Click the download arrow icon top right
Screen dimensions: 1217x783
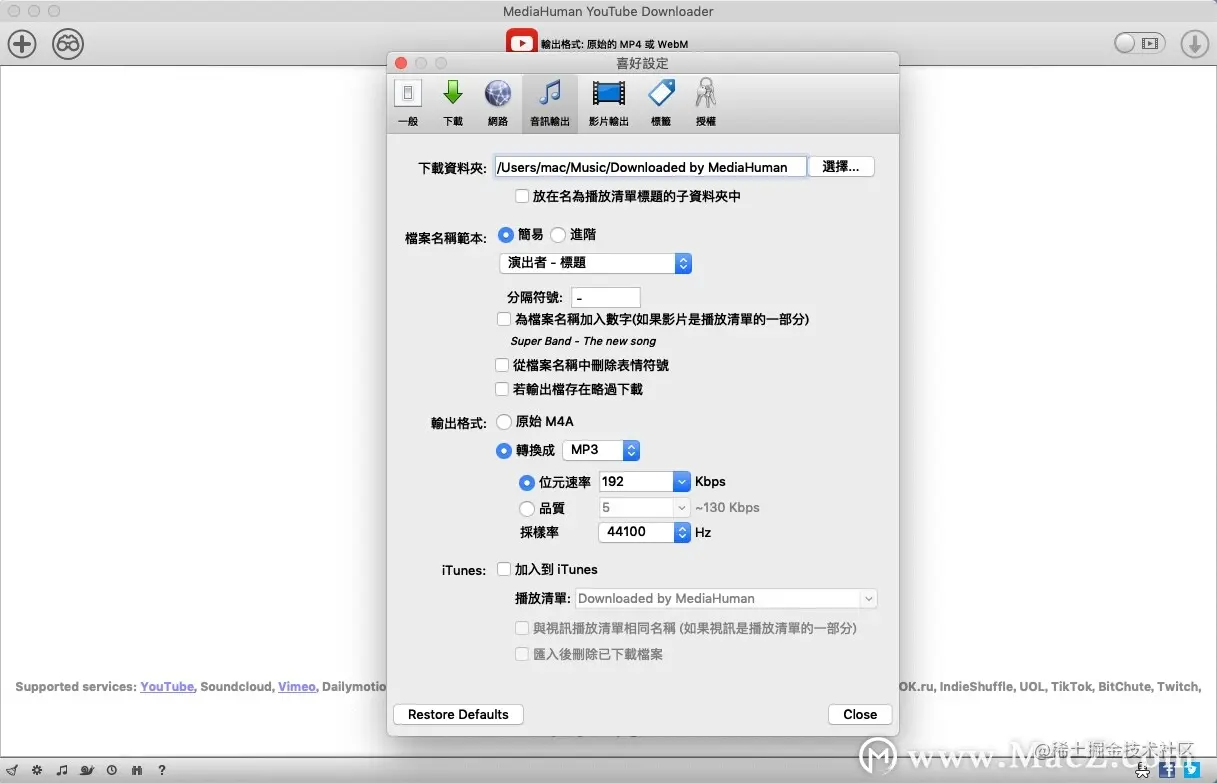pos(1196,43)
